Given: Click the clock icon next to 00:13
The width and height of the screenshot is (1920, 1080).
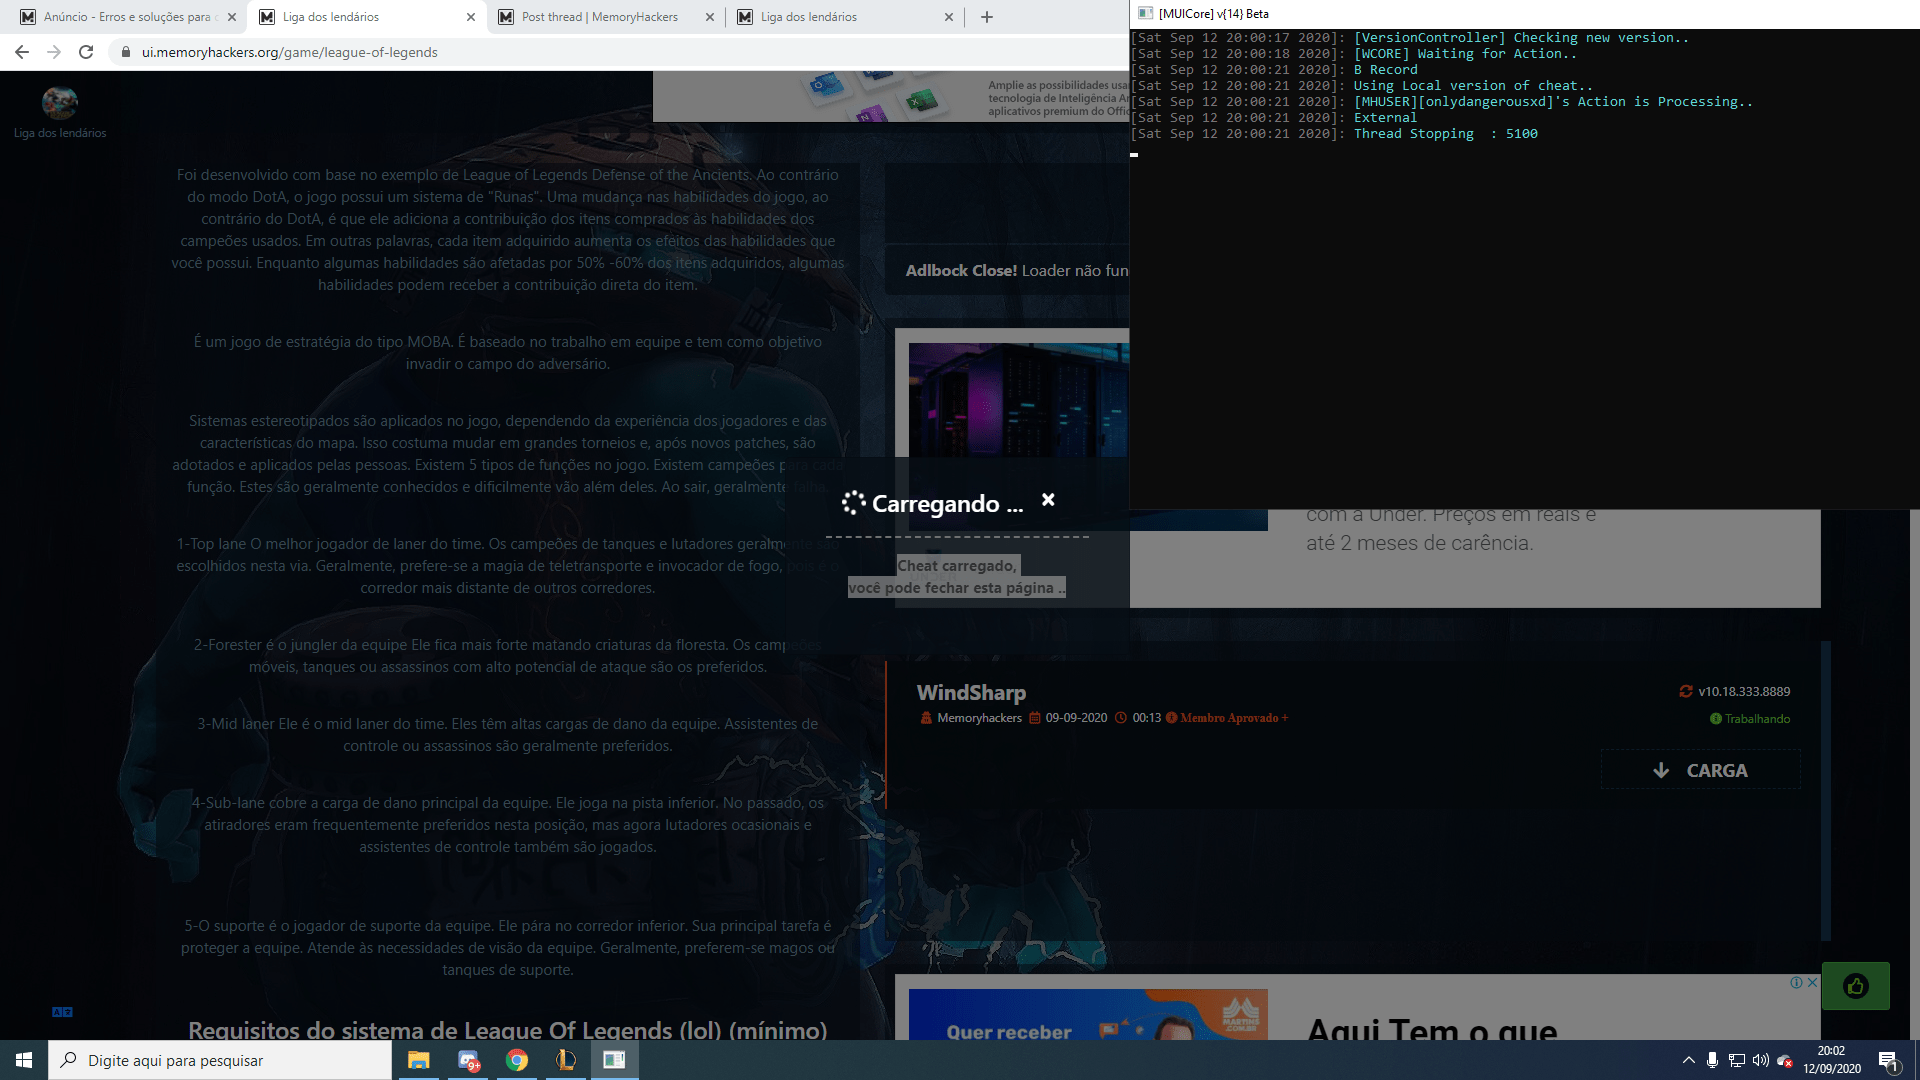Looking at the screenshot, I should click(x=1121, y=718).
